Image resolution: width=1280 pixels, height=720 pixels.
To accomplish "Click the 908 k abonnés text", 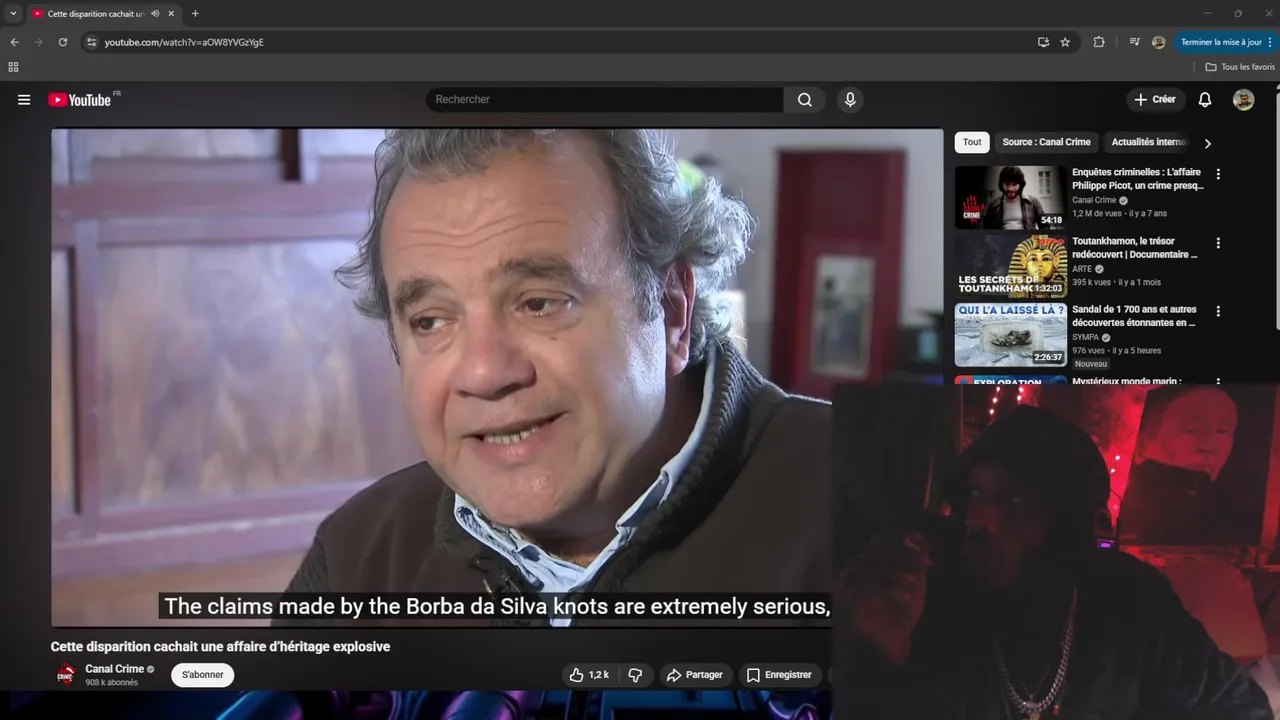I will pyautogui.click(x=112, y=683).
